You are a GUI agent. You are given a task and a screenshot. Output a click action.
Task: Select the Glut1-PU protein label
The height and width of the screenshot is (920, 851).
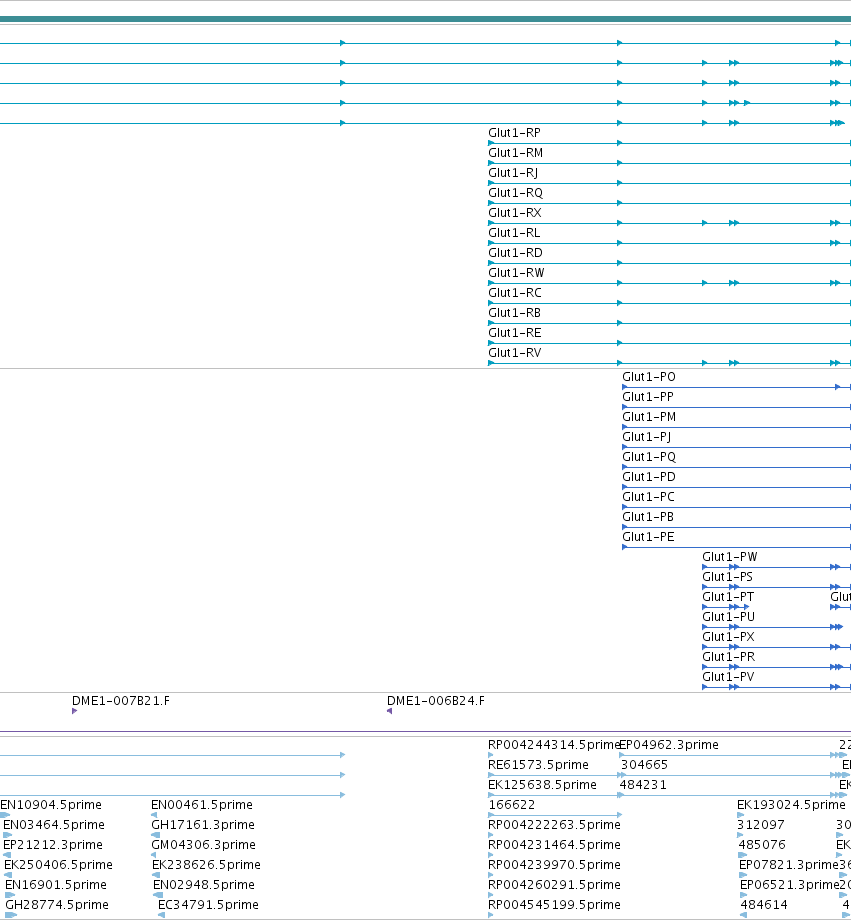coord(729,616)
